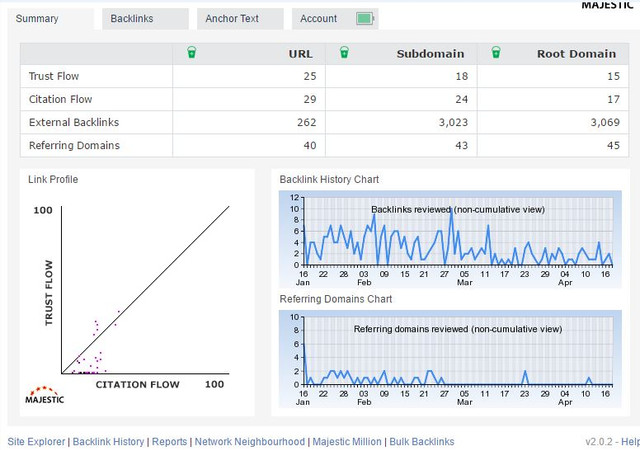Image resolution: width=640 pixels, height=450 pixels.
Task: Click the Referring Domains Chart graph
Action: point(450,359)
